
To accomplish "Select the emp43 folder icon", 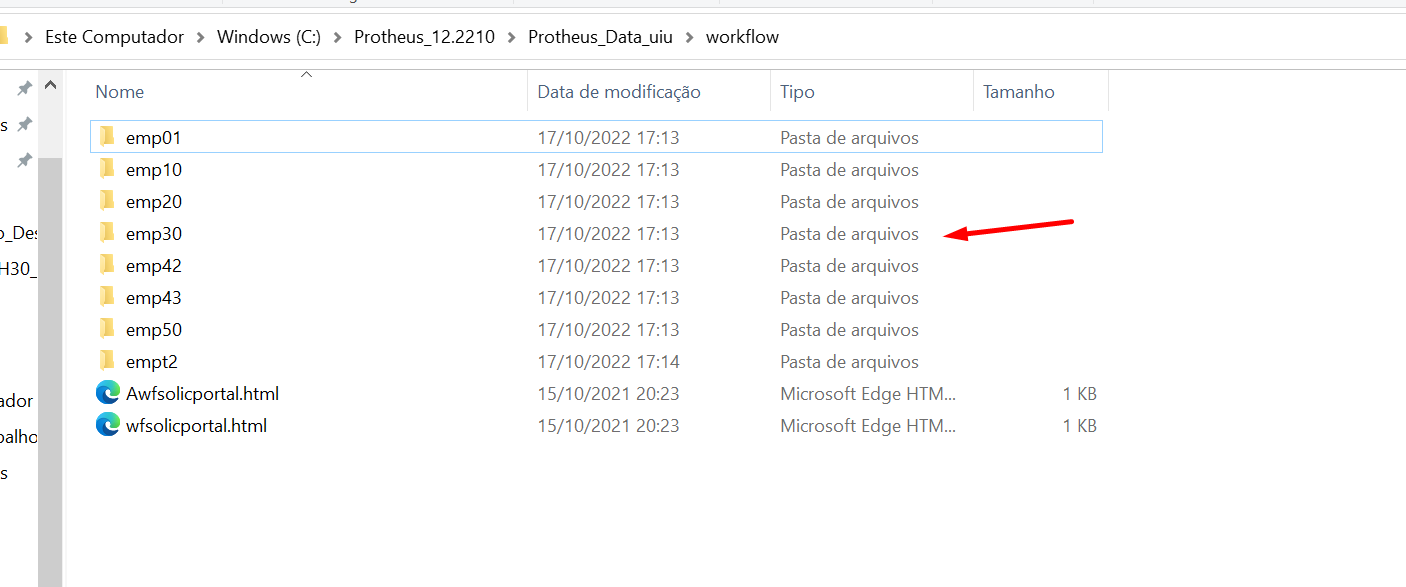I will (x=107, y=297).
